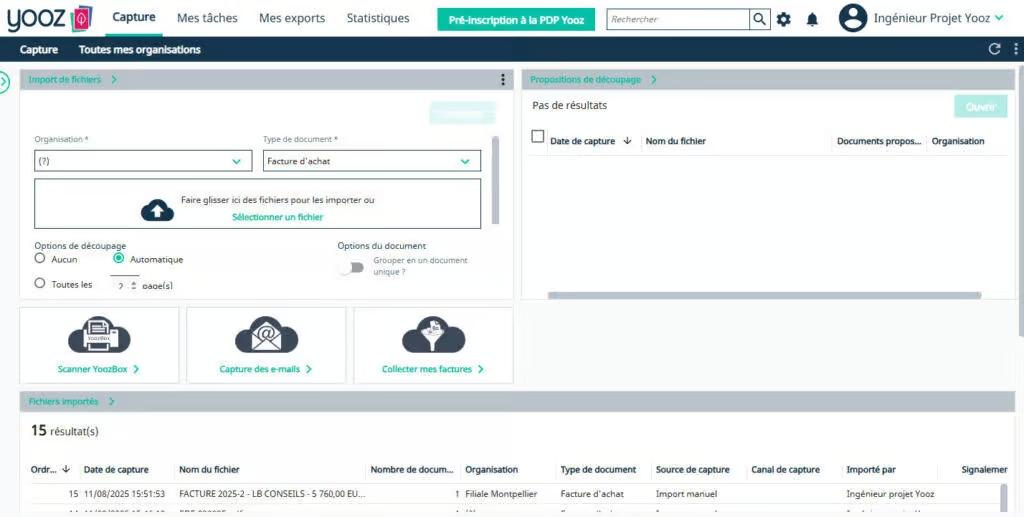This screenshot has width=1024, height=517.
Task: Open the Type de document dropdown
Action: [371, 161]
